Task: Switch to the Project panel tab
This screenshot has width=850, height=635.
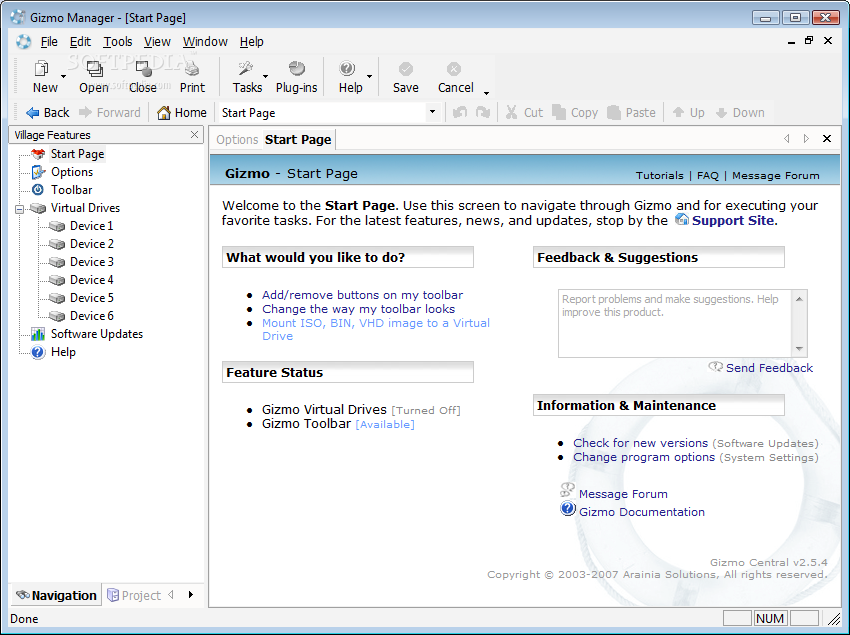Action: point(134,595)
